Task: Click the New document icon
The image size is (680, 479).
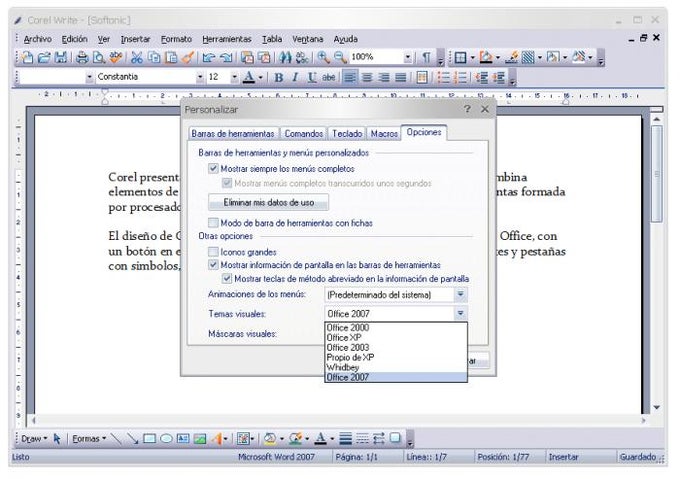Action: [x=27, y=57]
